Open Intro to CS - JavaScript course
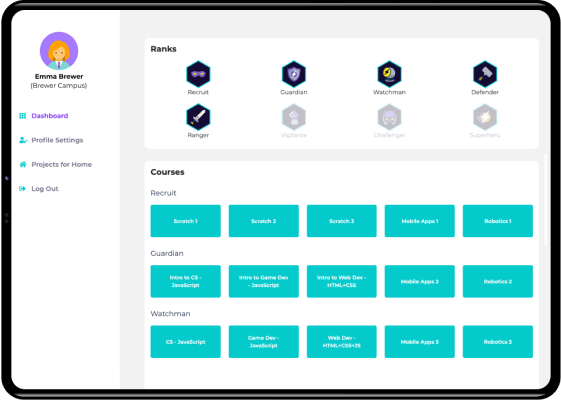 tap(185, 281)
